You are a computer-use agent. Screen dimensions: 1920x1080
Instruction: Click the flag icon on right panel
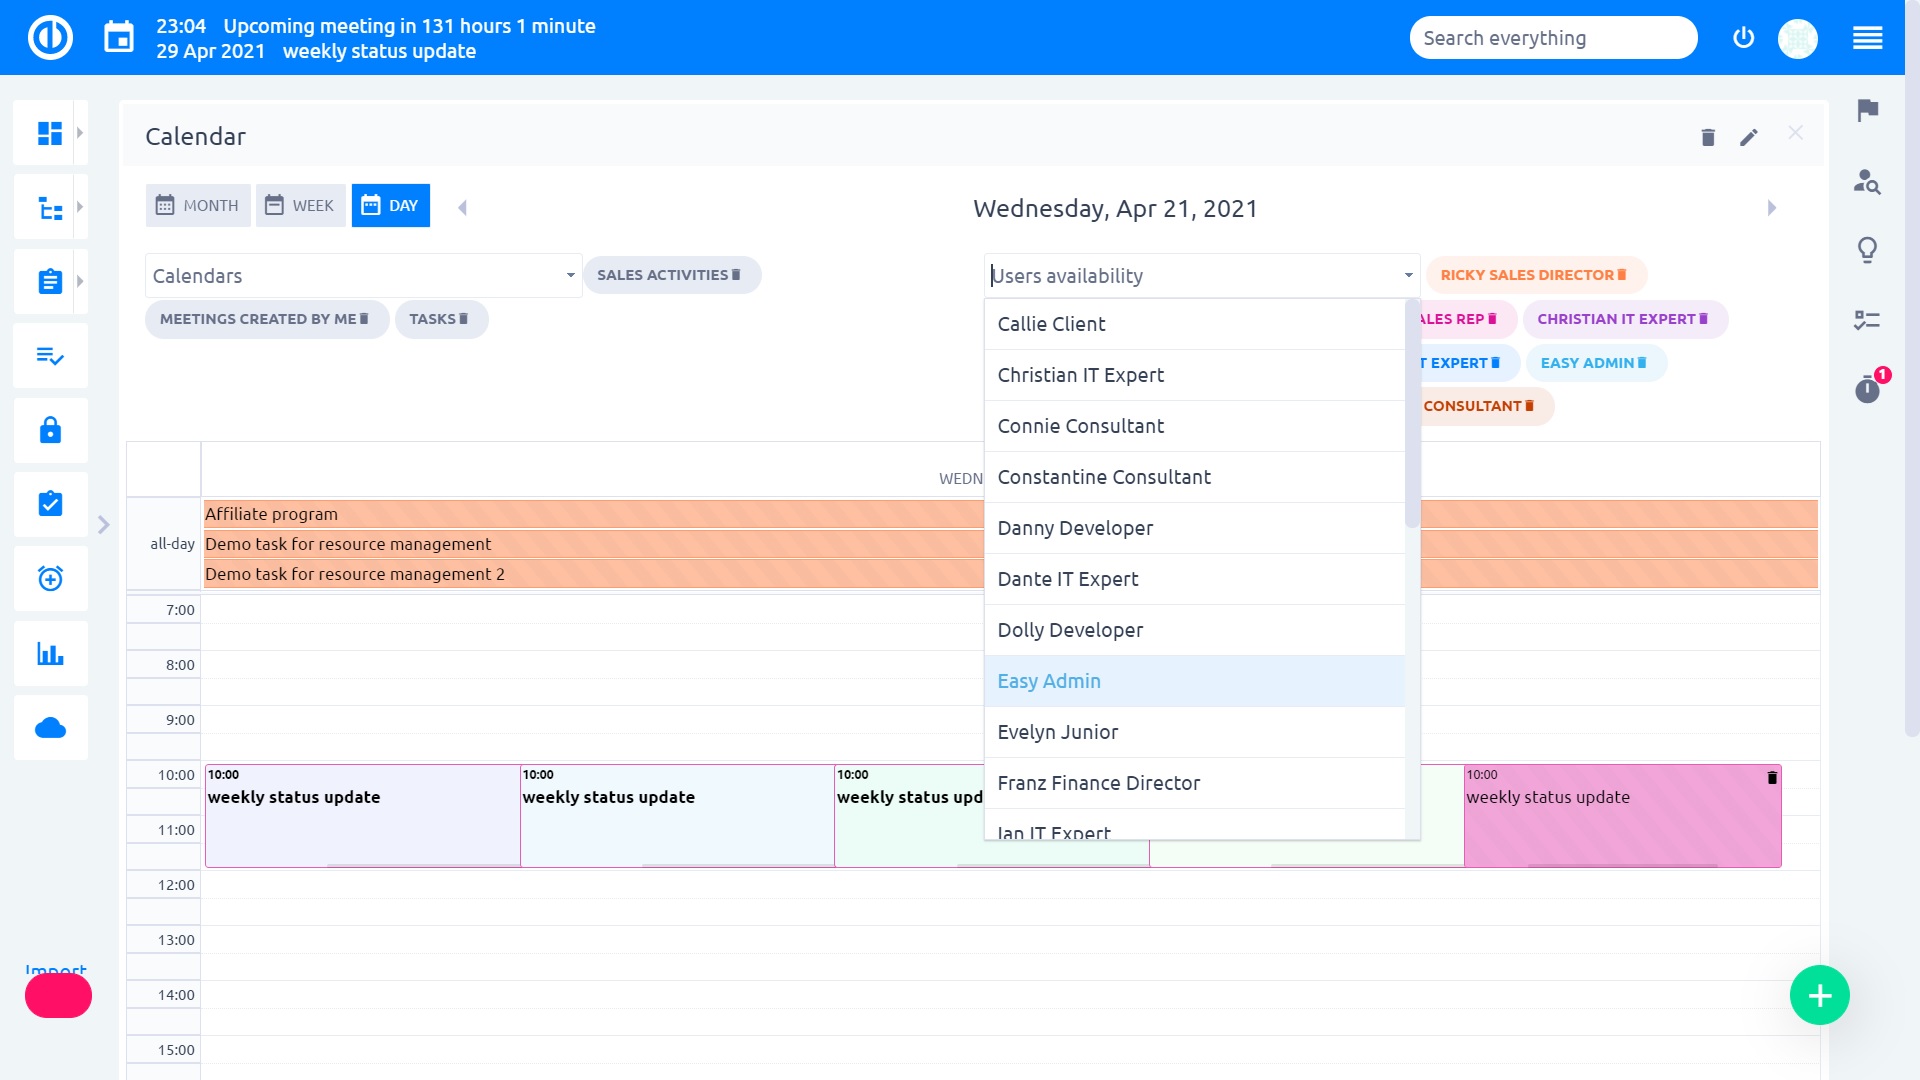(x=1867, y=110)
